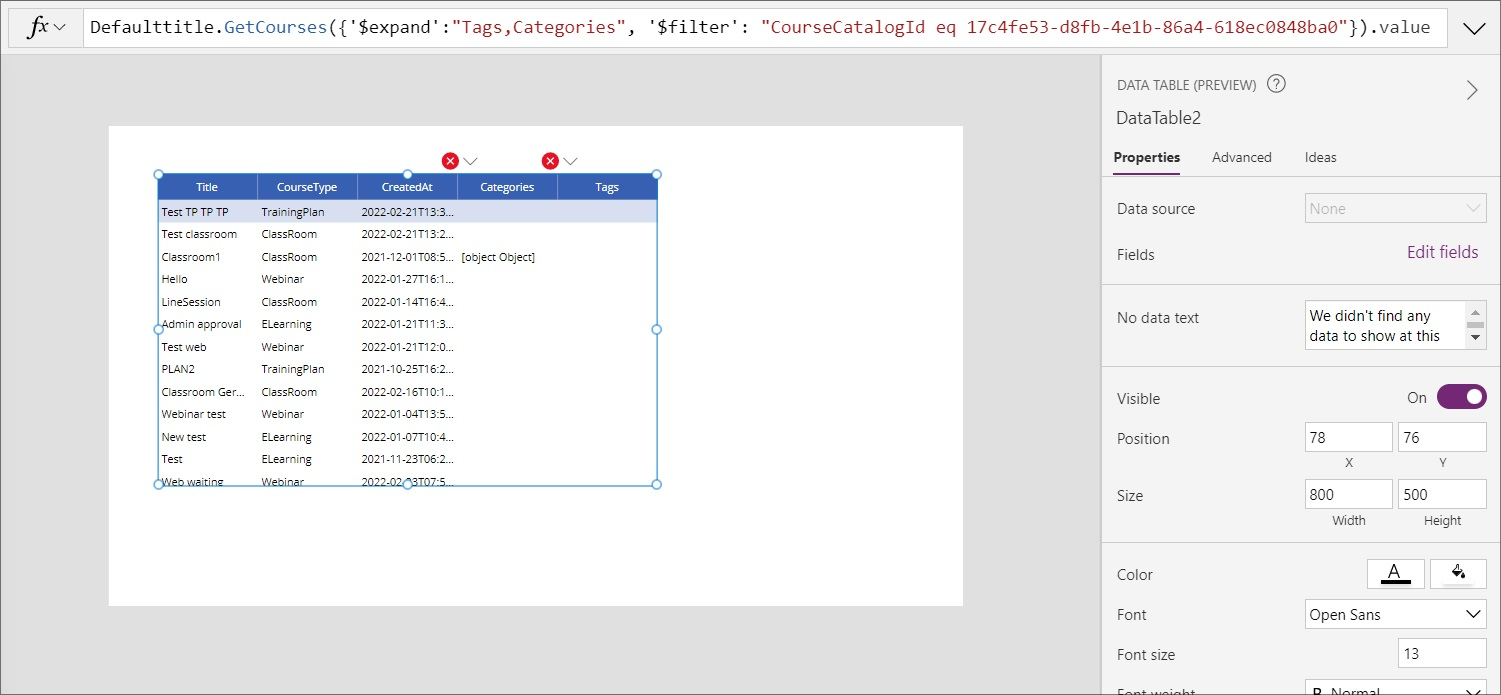The image size is (1501, 695).
Task: Open the Font dropdown showing Open Sans
Action: 1395,614
